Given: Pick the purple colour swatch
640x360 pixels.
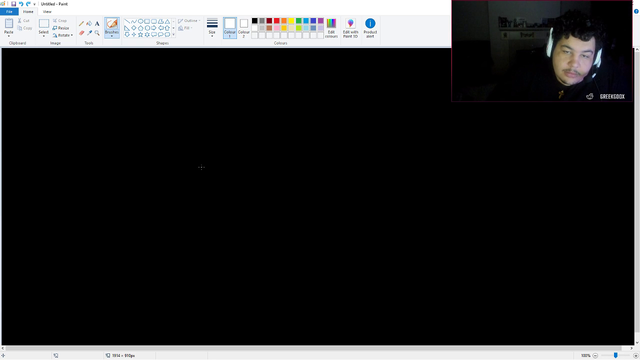Looking at the screenshot, I should [x=321, y=21].
